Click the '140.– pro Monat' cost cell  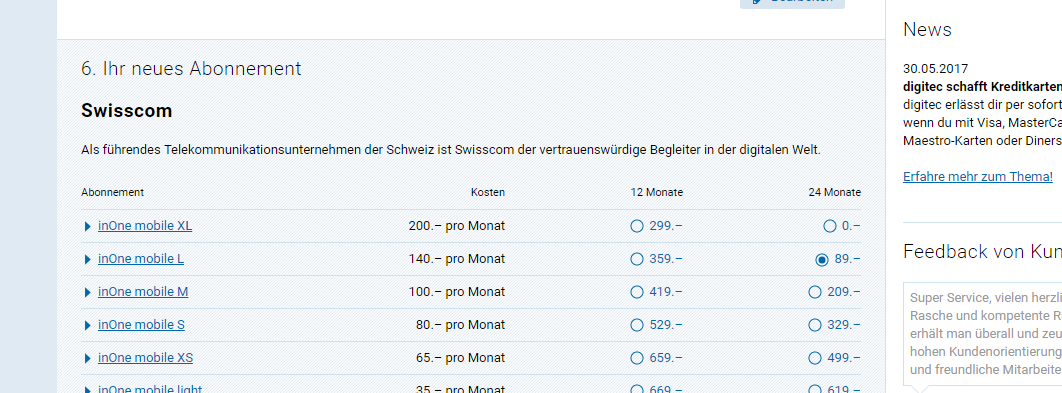457,259
